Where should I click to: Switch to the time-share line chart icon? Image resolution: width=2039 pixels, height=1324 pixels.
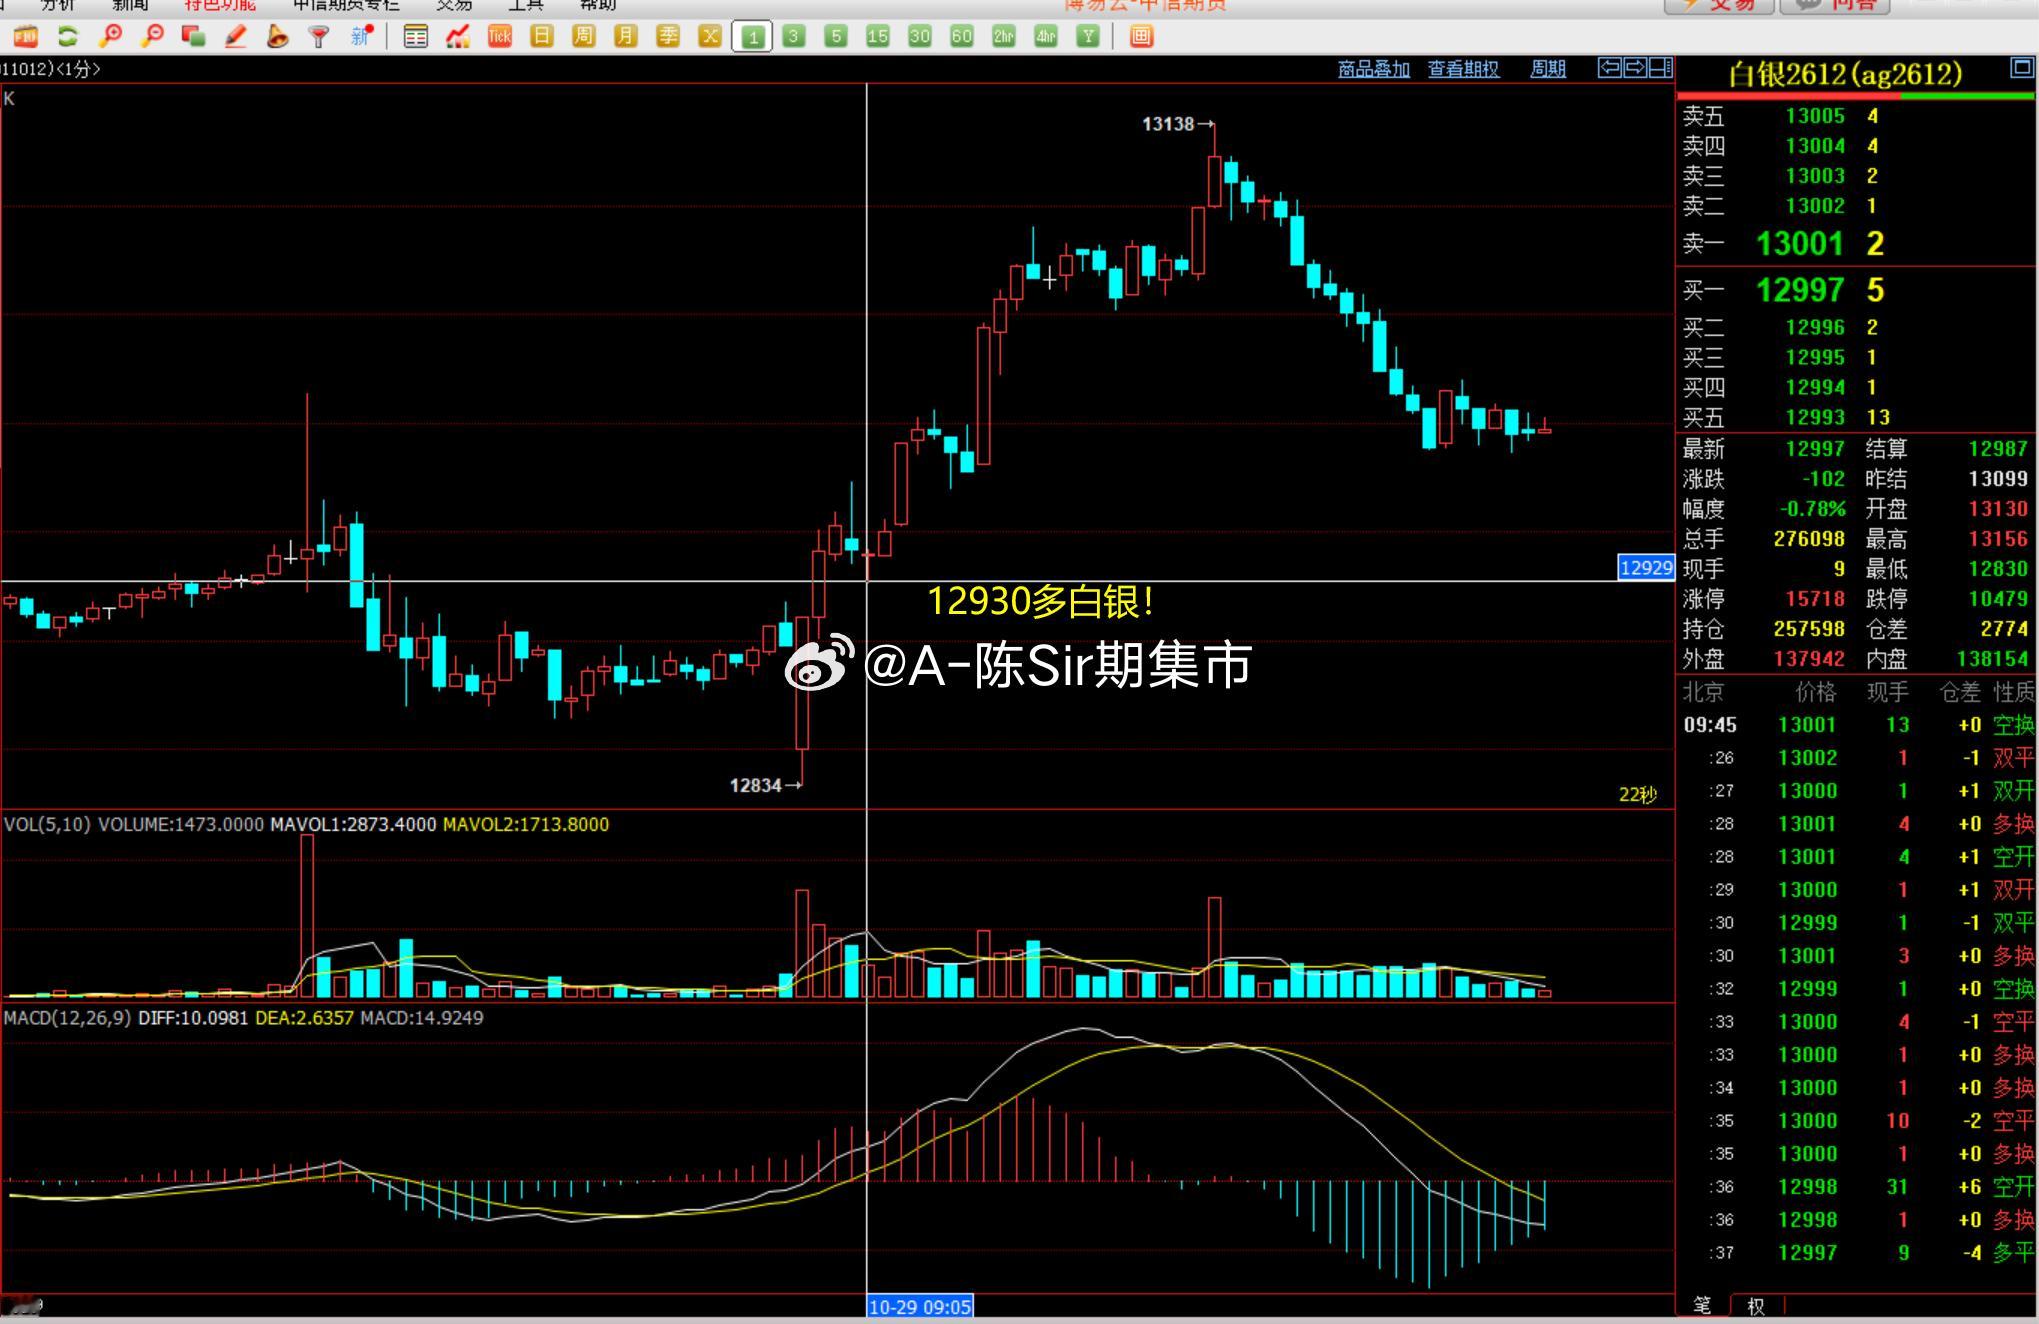[458, 37]
